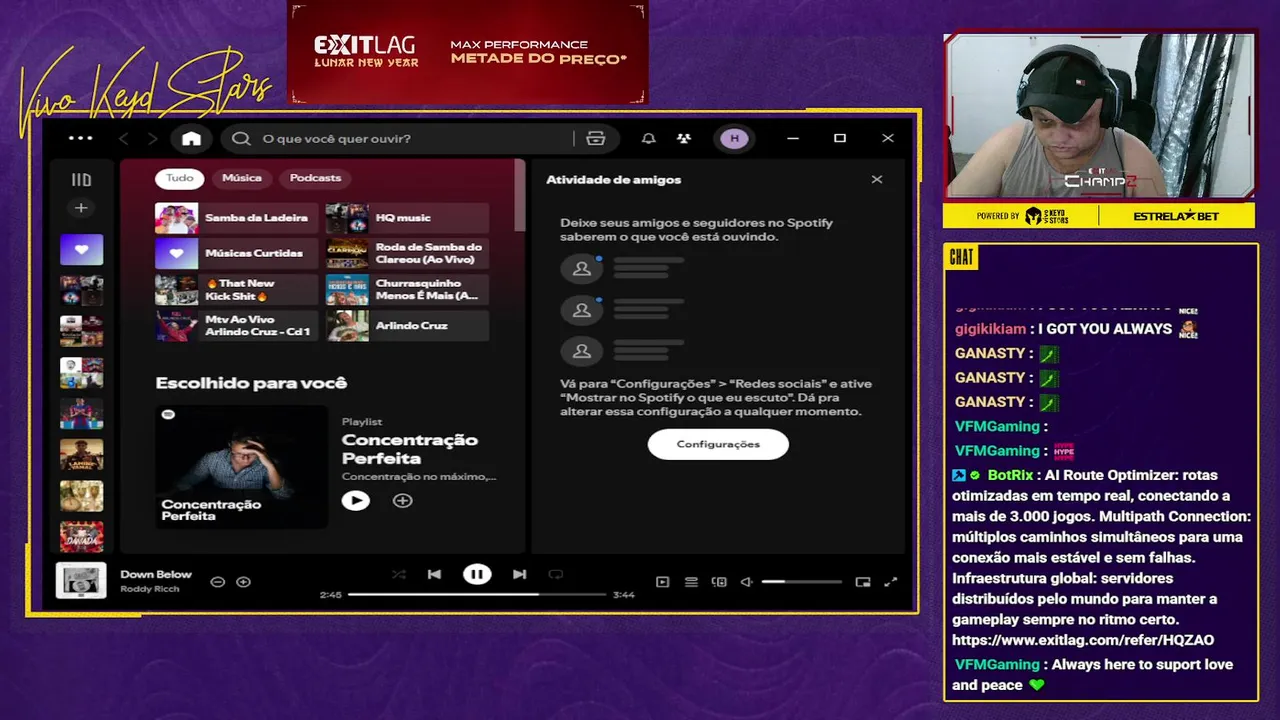Open the exitlag.com referral link in chat
The image size is (1280, 720).
(x=1083, y=640)
